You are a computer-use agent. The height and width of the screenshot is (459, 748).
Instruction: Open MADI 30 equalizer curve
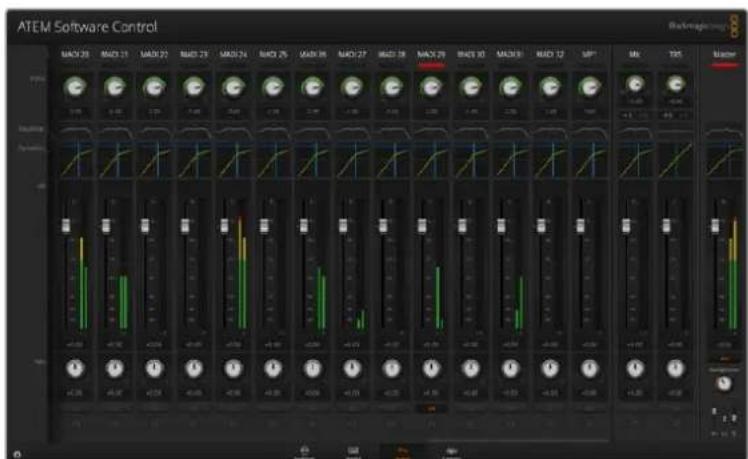pos(471,131)
